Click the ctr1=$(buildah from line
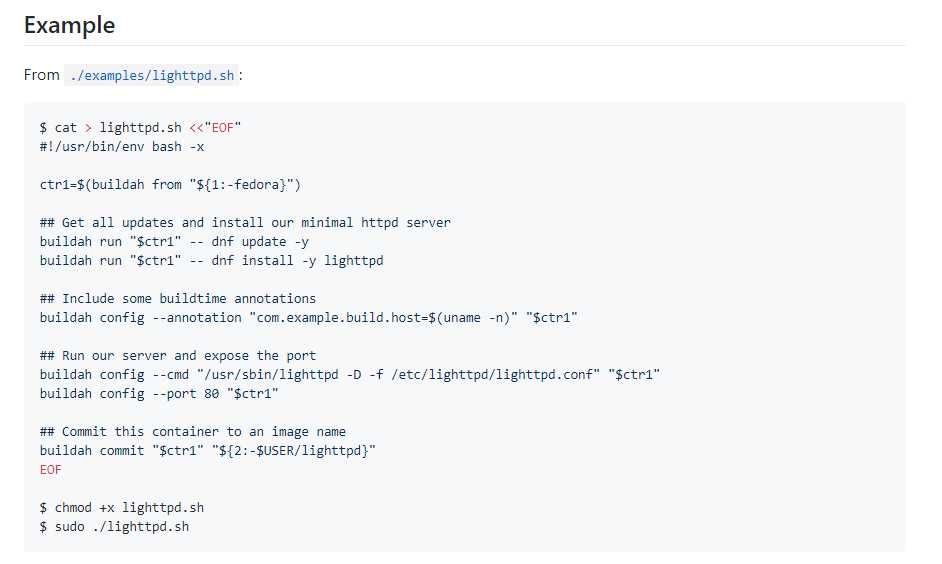942x564 pixels. (170, 184)
